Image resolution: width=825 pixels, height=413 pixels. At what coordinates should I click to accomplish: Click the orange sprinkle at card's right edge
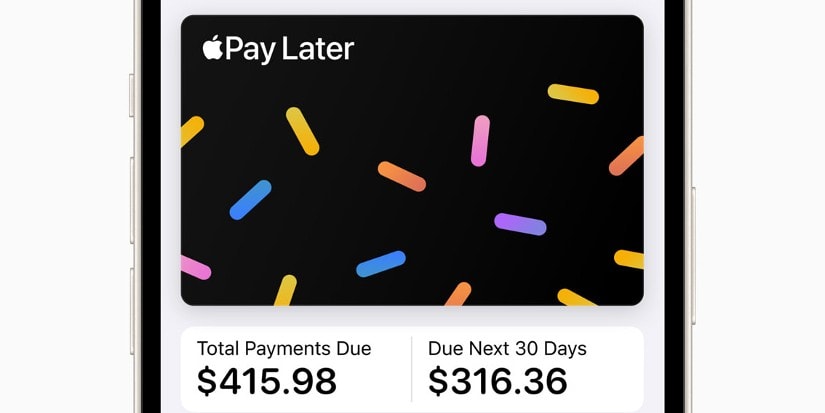point(627,155)
